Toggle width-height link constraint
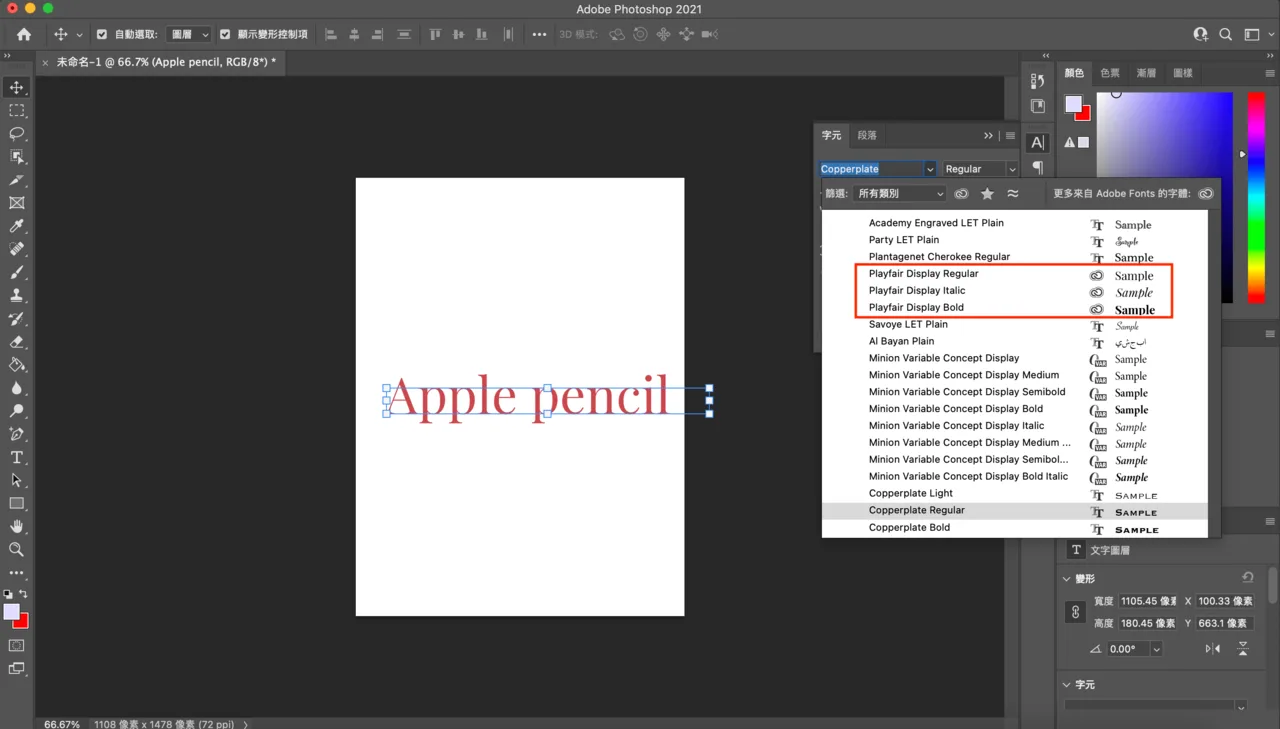Viewport: 1280px width, 729px height. (x=1076, y=612)
